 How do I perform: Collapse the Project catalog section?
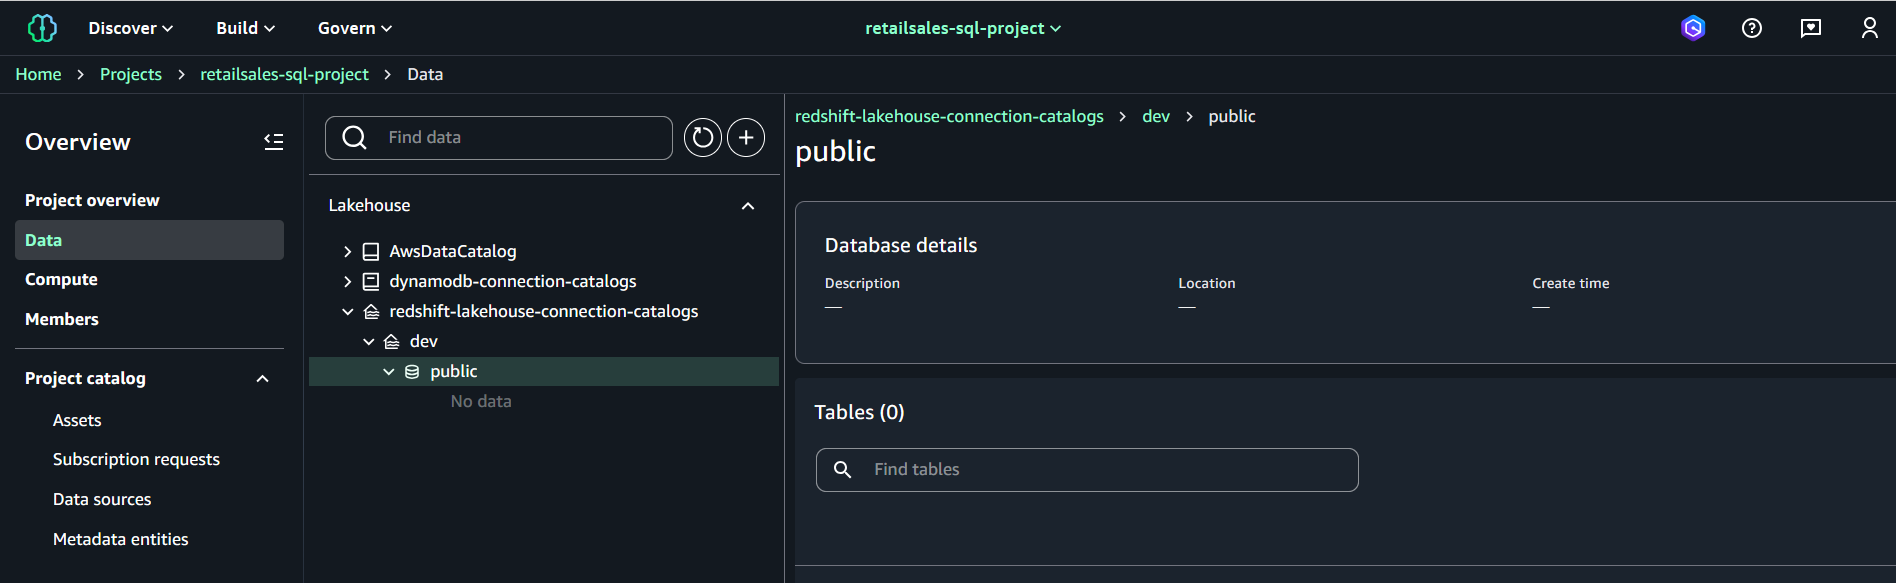(x=262, y=379)
